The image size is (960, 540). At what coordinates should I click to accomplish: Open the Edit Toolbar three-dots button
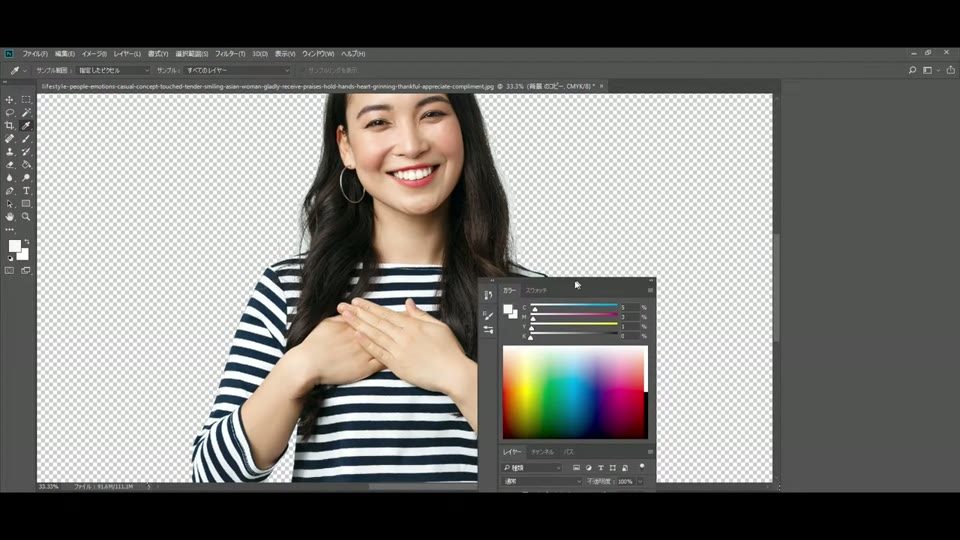[x=9, y=230]
